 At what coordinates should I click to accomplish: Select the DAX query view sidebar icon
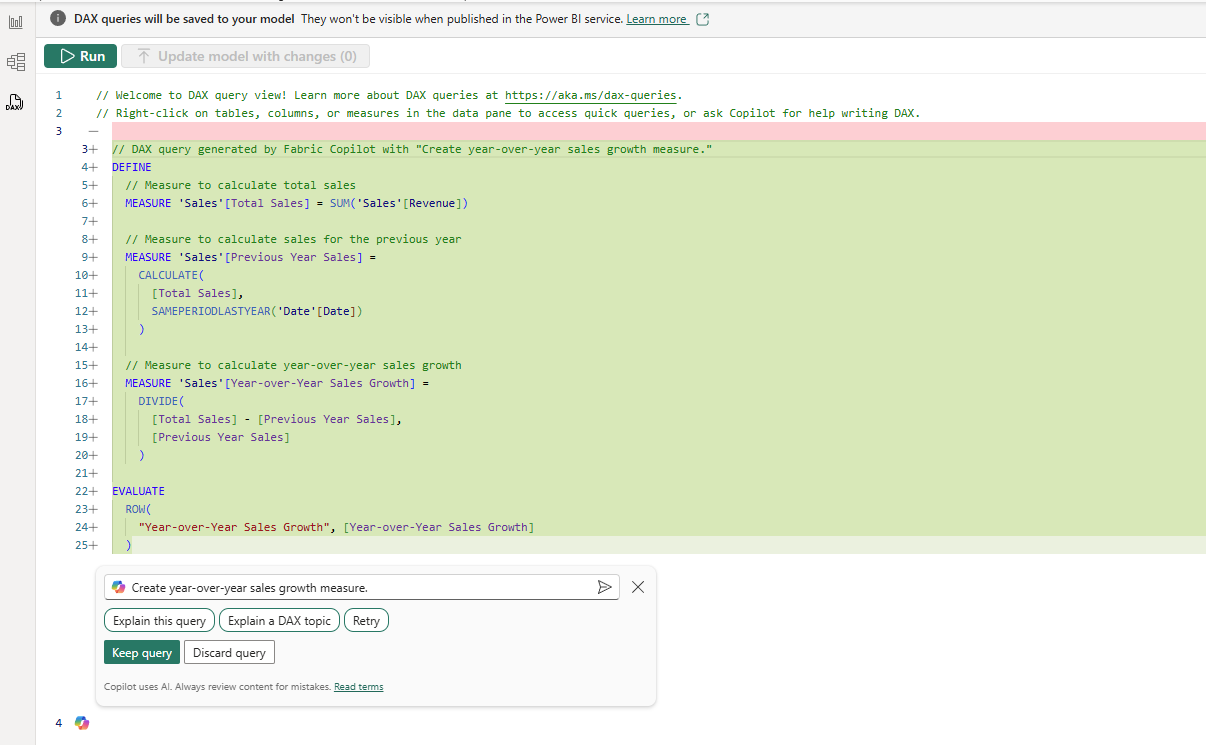[x=15, y=102]
